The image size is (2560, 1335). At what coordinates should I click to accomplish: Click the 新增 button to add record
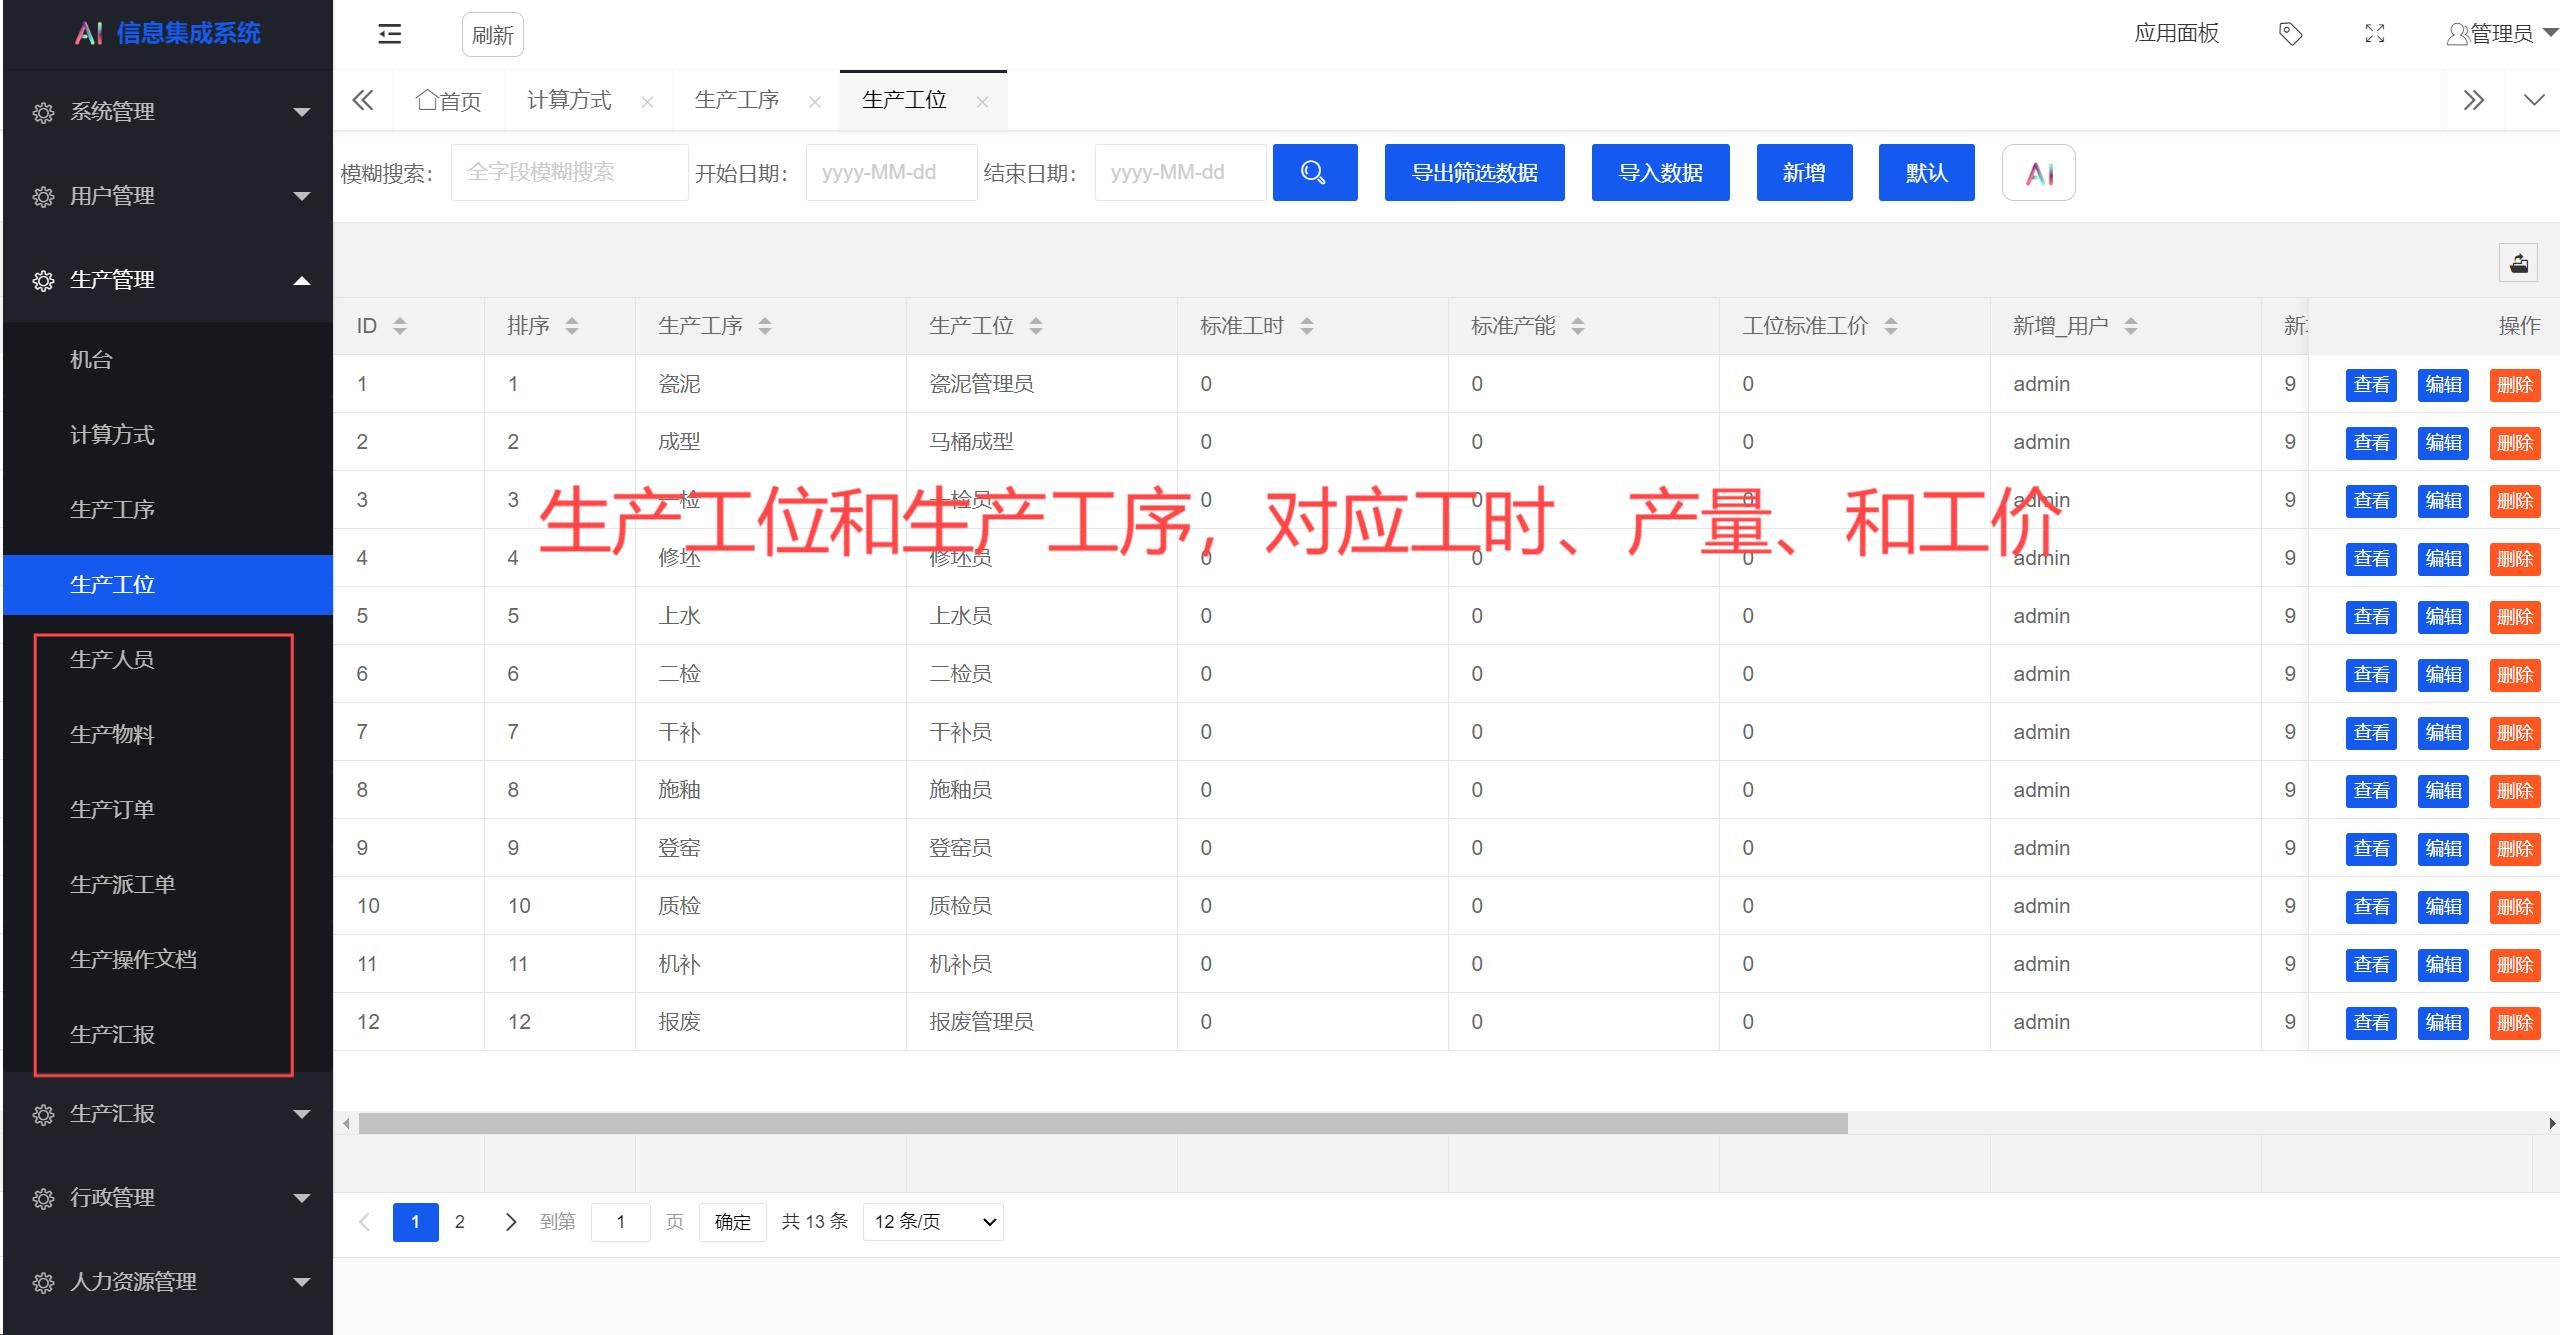(1805, 172)
